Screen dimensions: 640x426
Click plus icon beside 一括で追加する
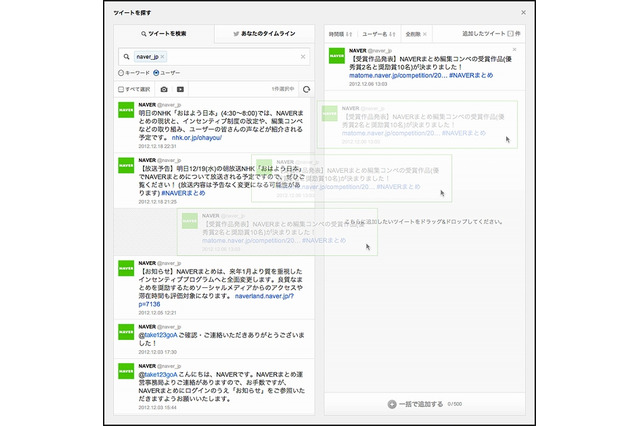[392, 404]
